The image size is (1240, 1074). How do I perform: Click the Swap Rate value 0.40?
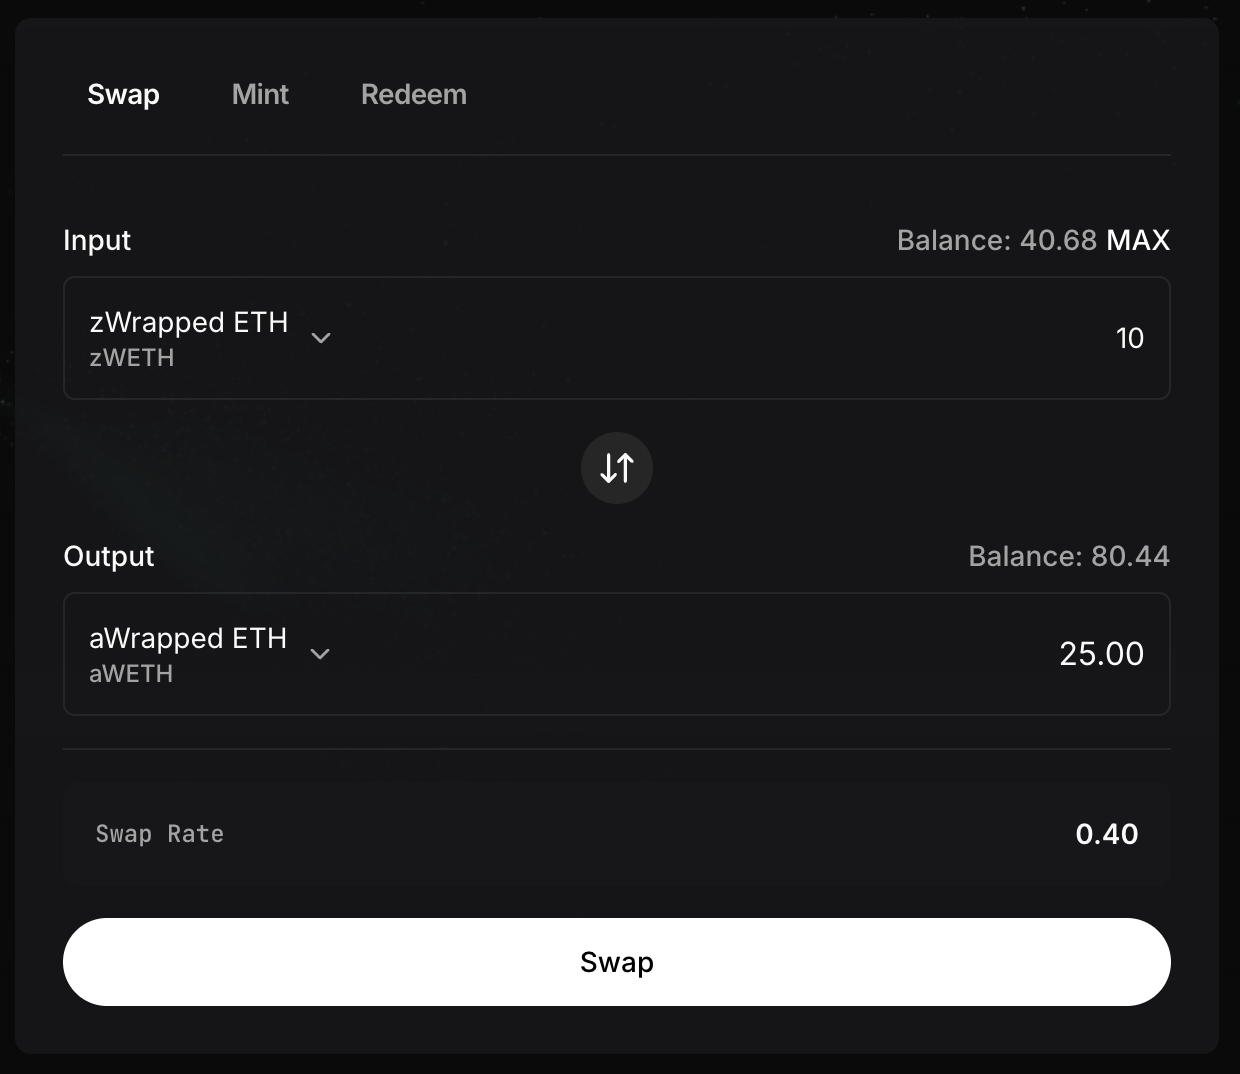[x=1106, y=834]
